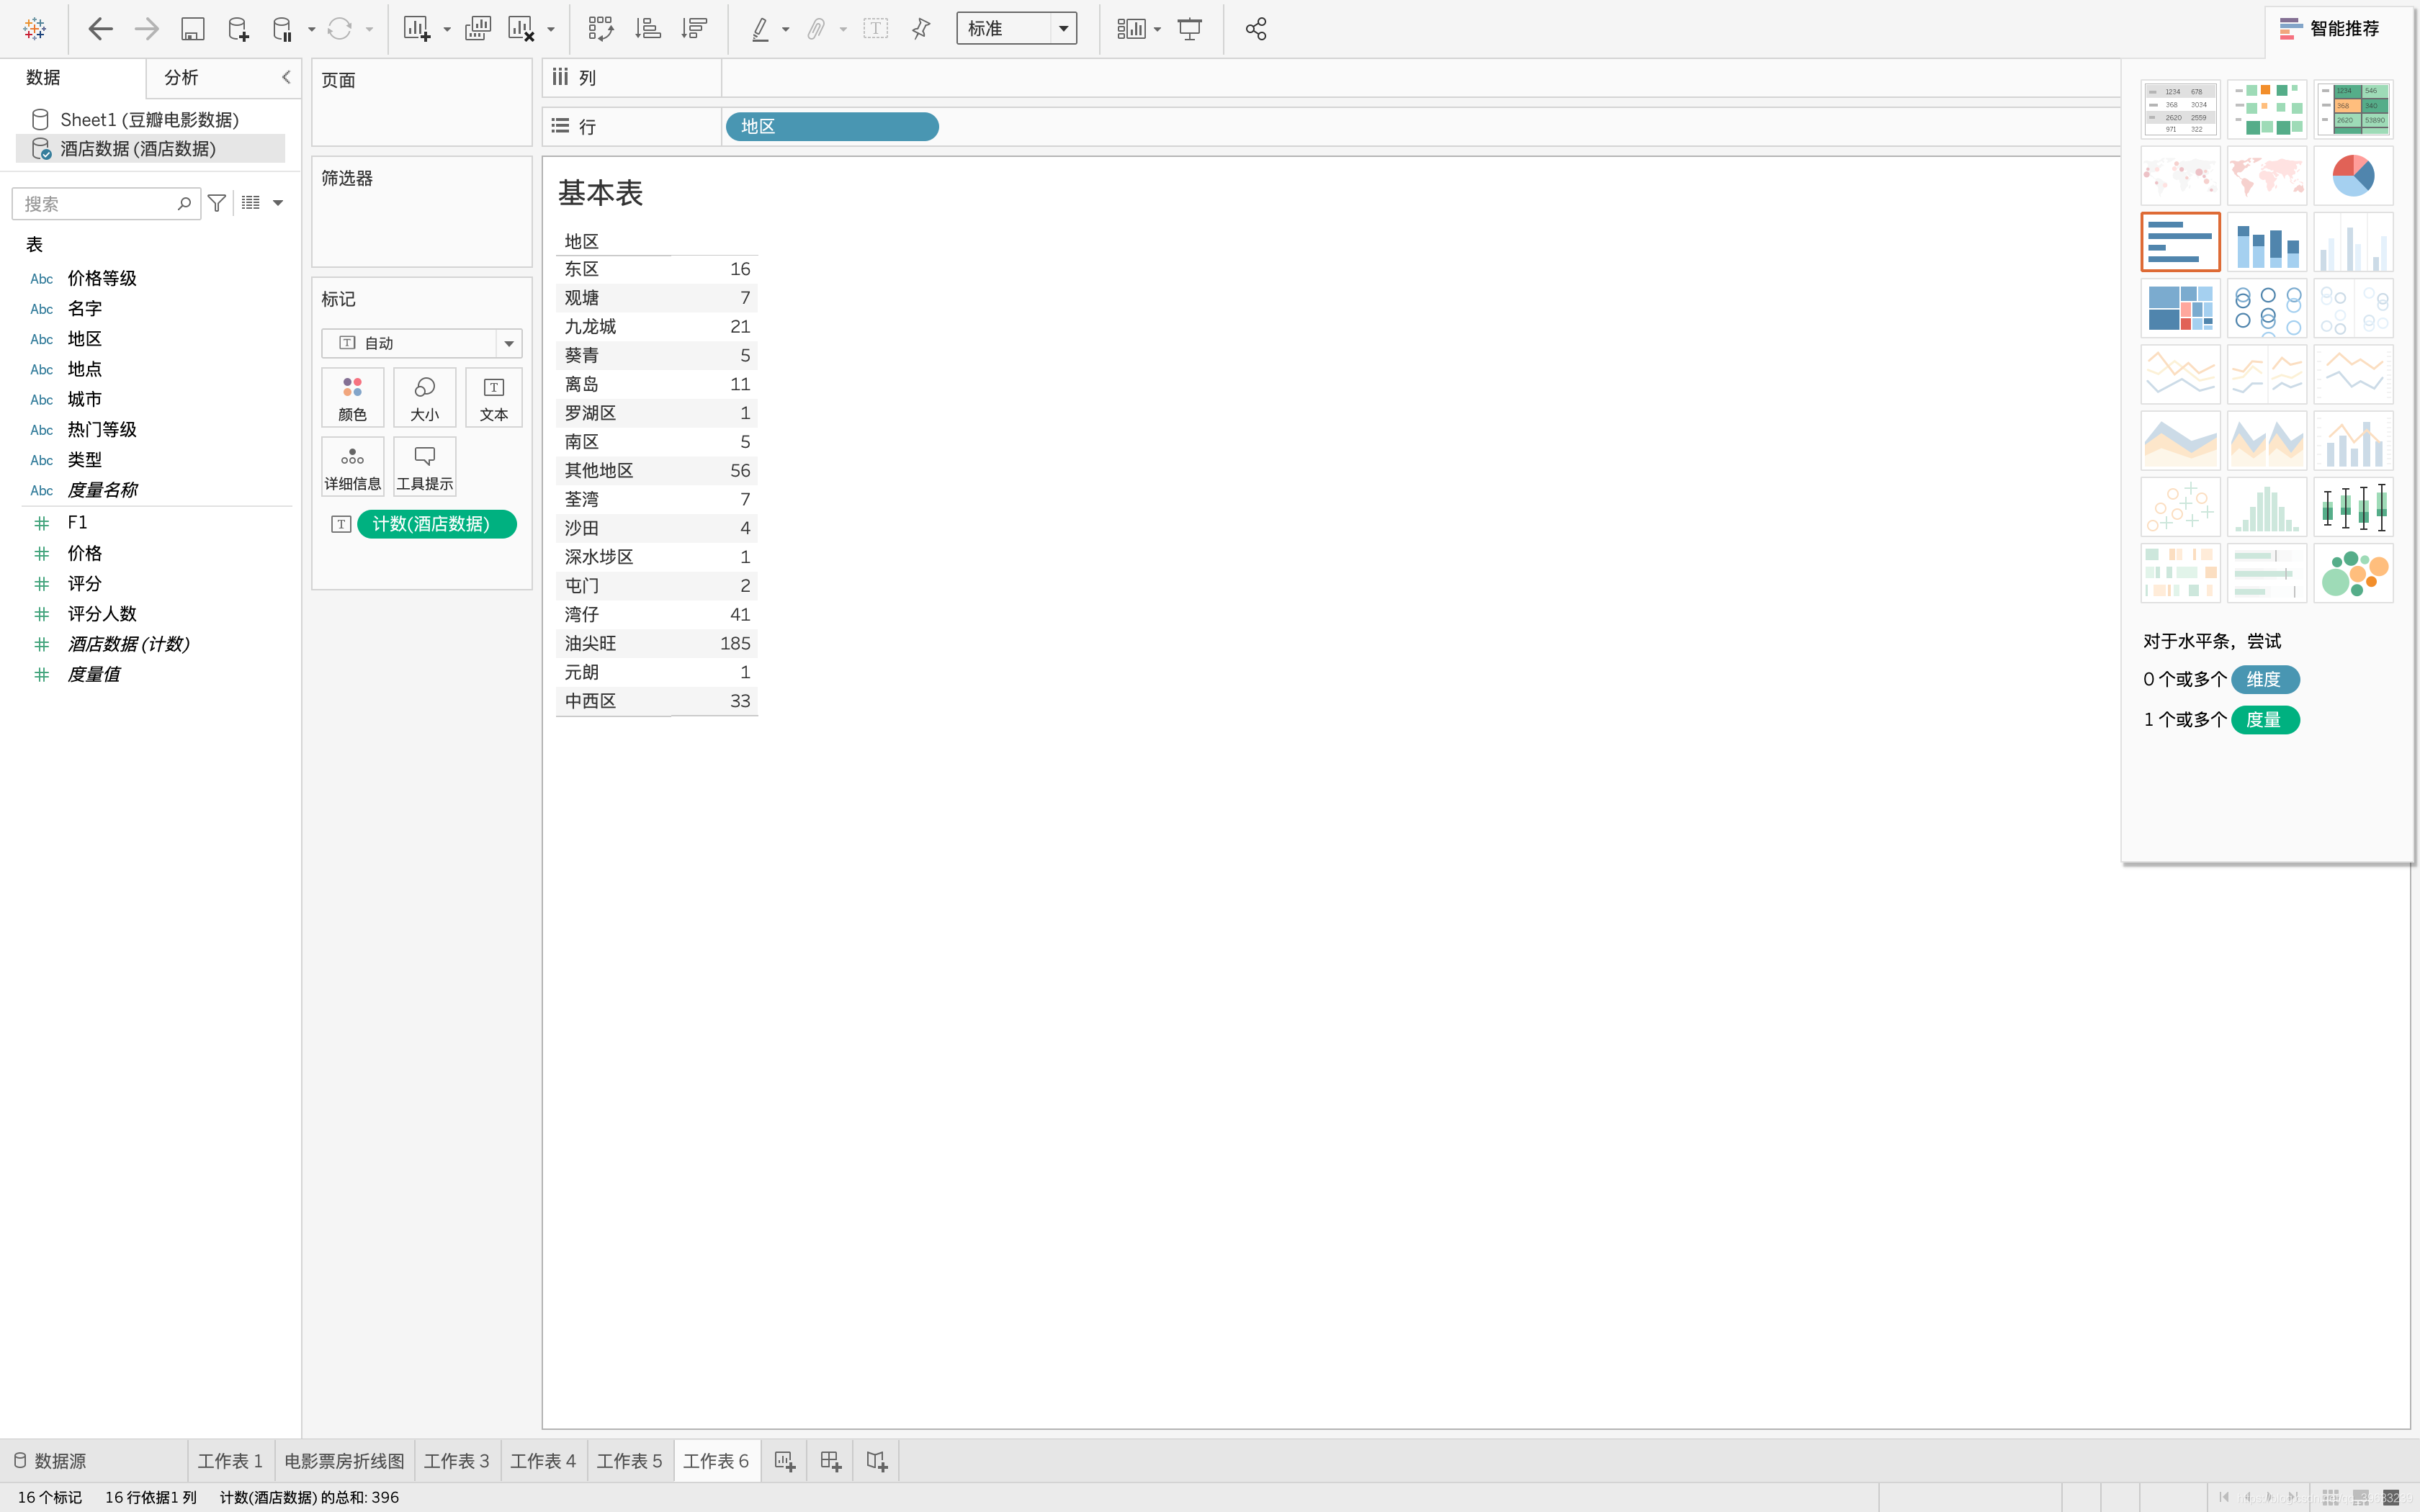Switch to the 分析 tab
Viewport: 2420px width, 1512px height.
click(x=181, y=77)
